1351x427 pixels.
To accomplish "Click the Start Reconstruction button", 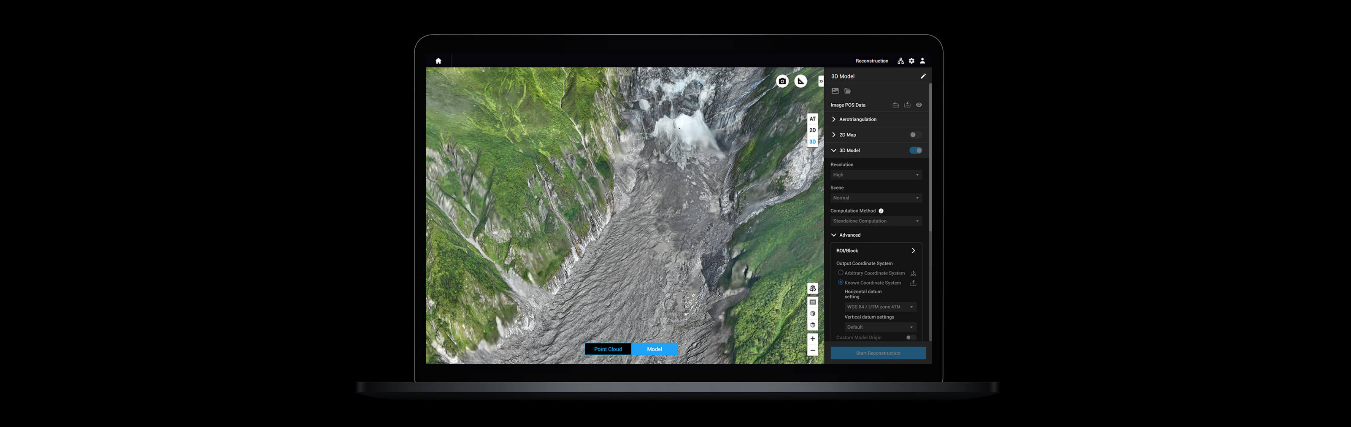I will [x=878, y=353].
